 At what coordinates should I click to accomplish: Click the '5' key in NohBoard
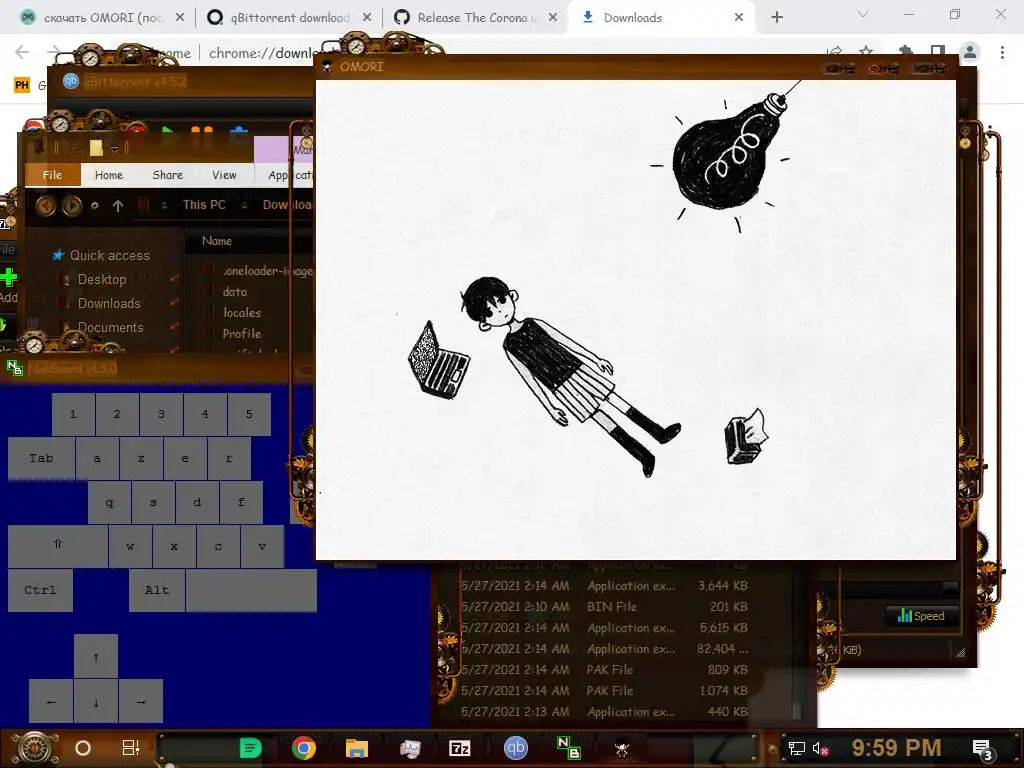[249, 414]
